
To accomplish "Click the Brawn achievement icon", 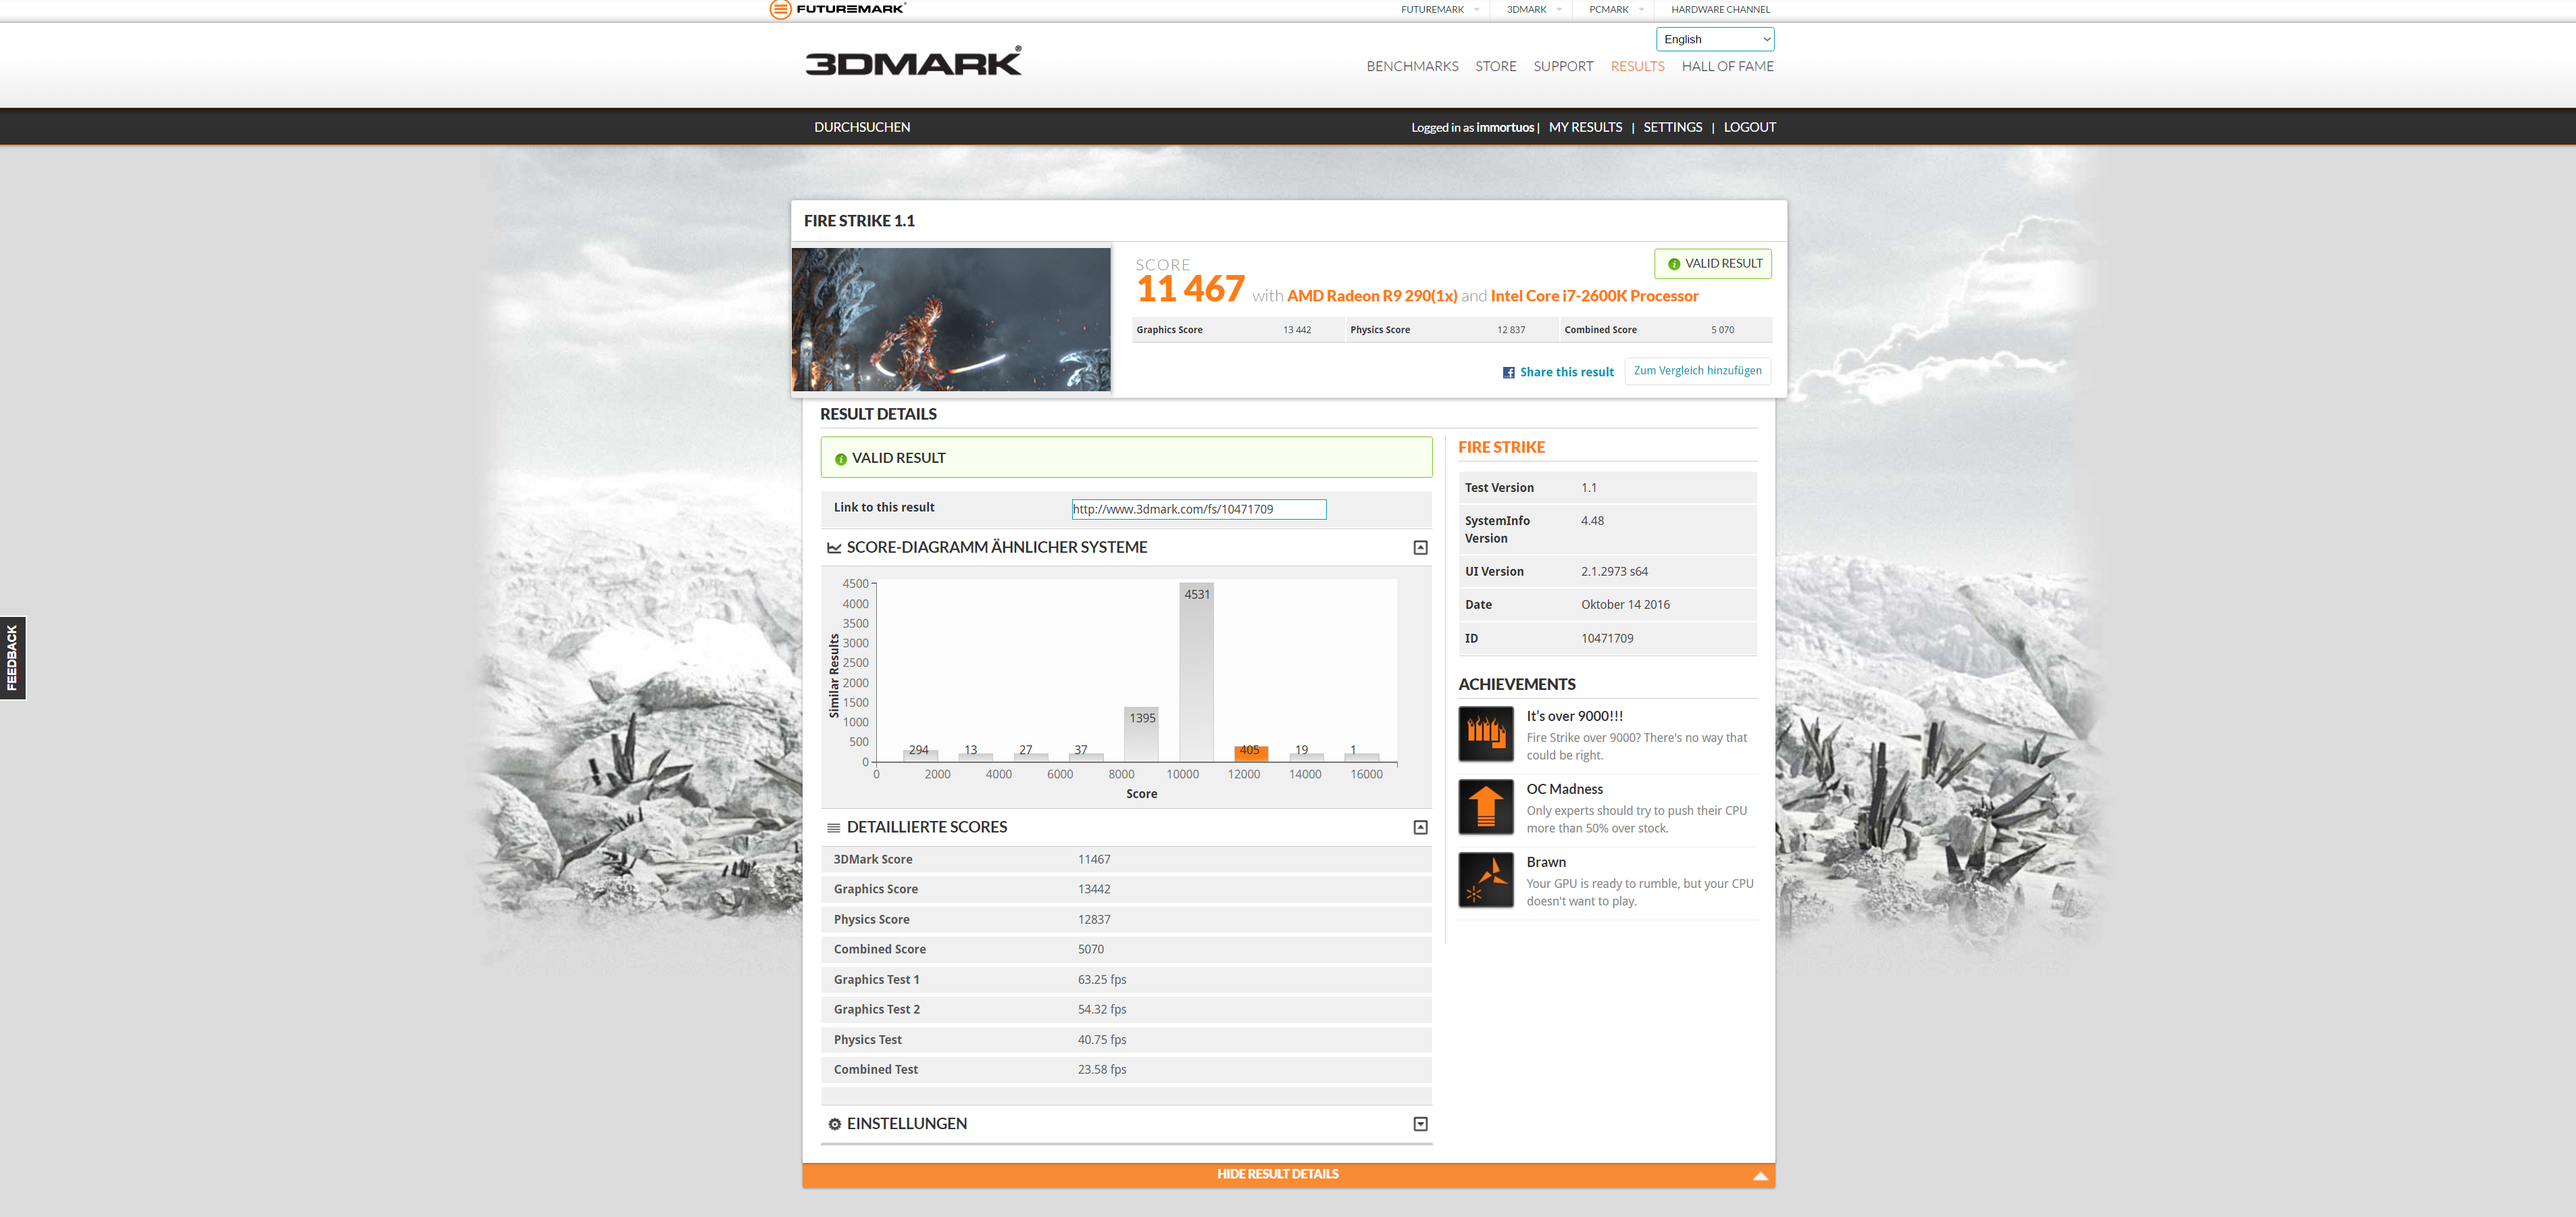I will (1485, 880).
